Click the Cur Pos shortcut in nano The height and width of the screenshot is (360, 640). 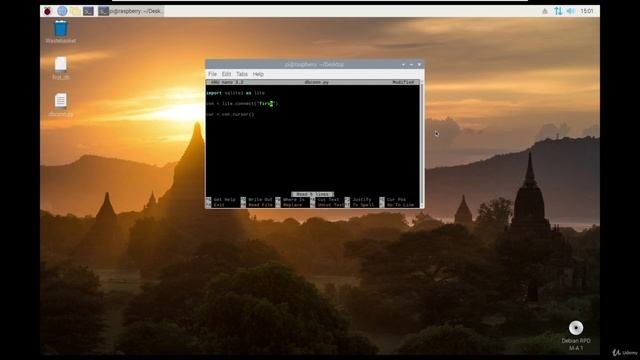pyautogui.click(x=393, y=200)
